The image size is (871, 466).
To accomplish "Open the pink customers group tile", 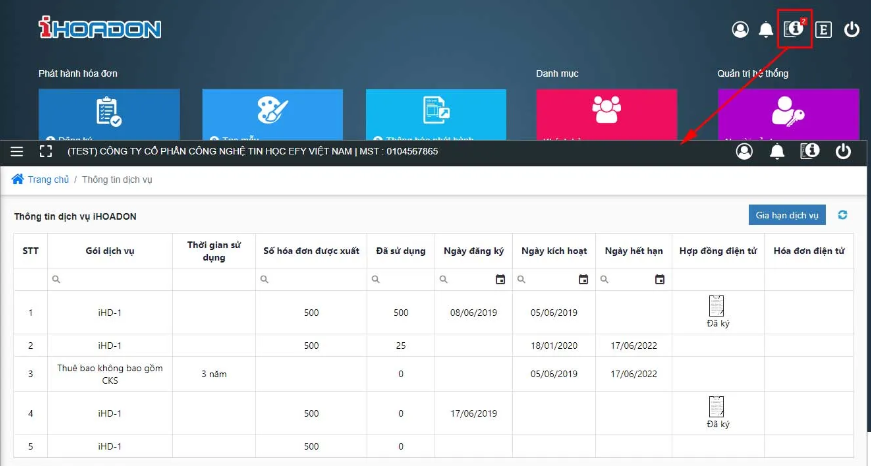I will tap(607, 114).
